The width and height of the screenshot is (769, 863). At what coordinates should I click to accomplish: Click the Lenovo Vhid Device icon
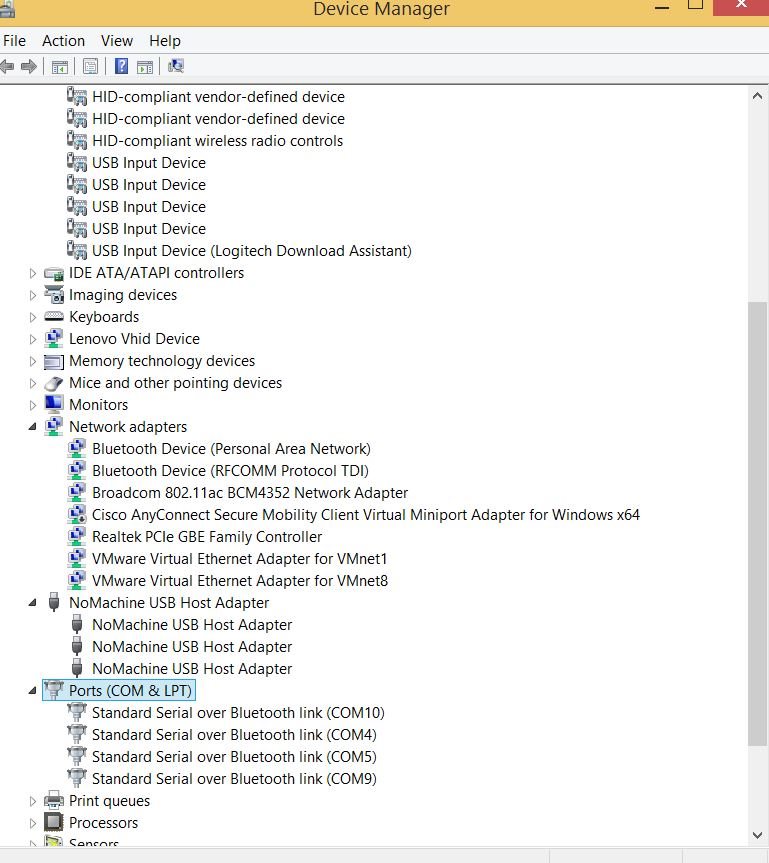tap(54, 338)
